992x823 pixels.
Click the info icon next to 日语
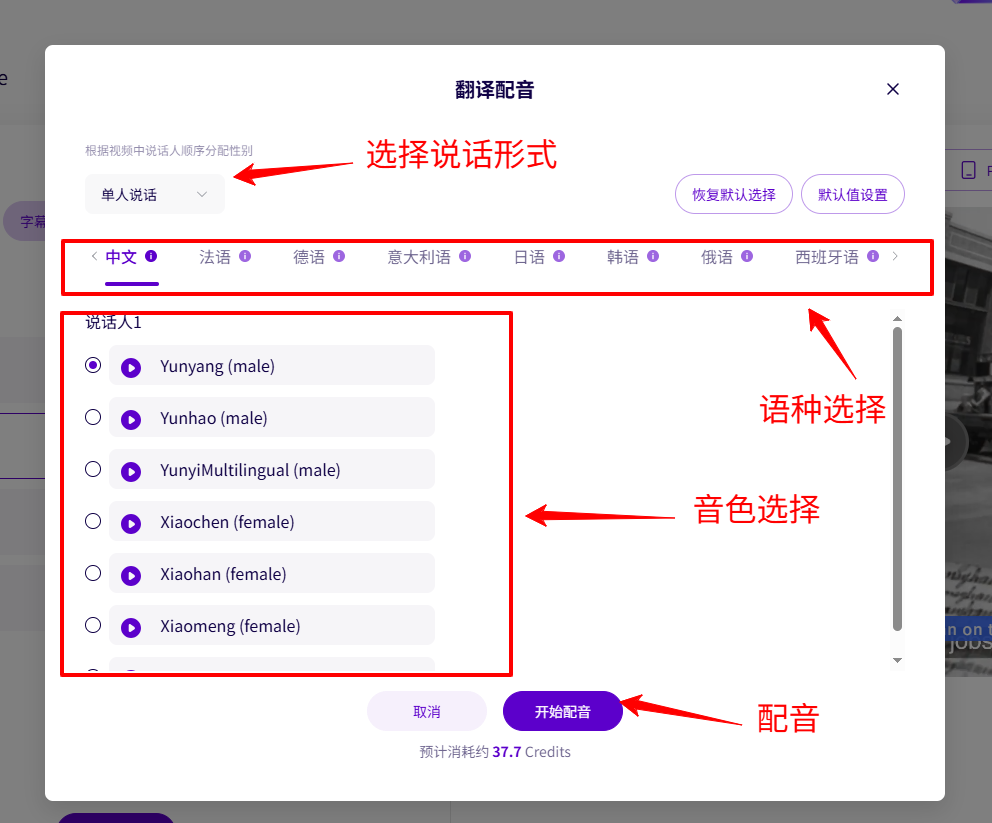pyautogui.click(x=559, y=256)
